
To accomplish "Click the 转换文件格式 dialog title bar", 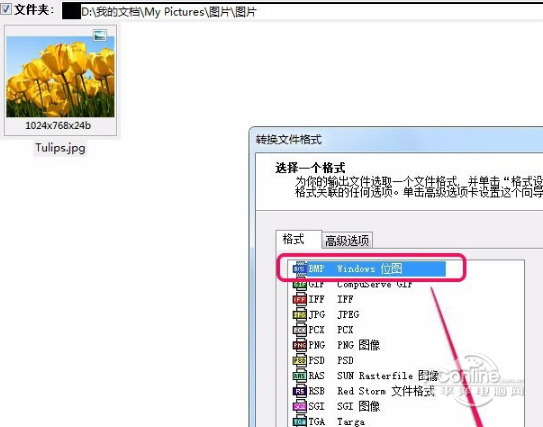I will pos(397,139).
